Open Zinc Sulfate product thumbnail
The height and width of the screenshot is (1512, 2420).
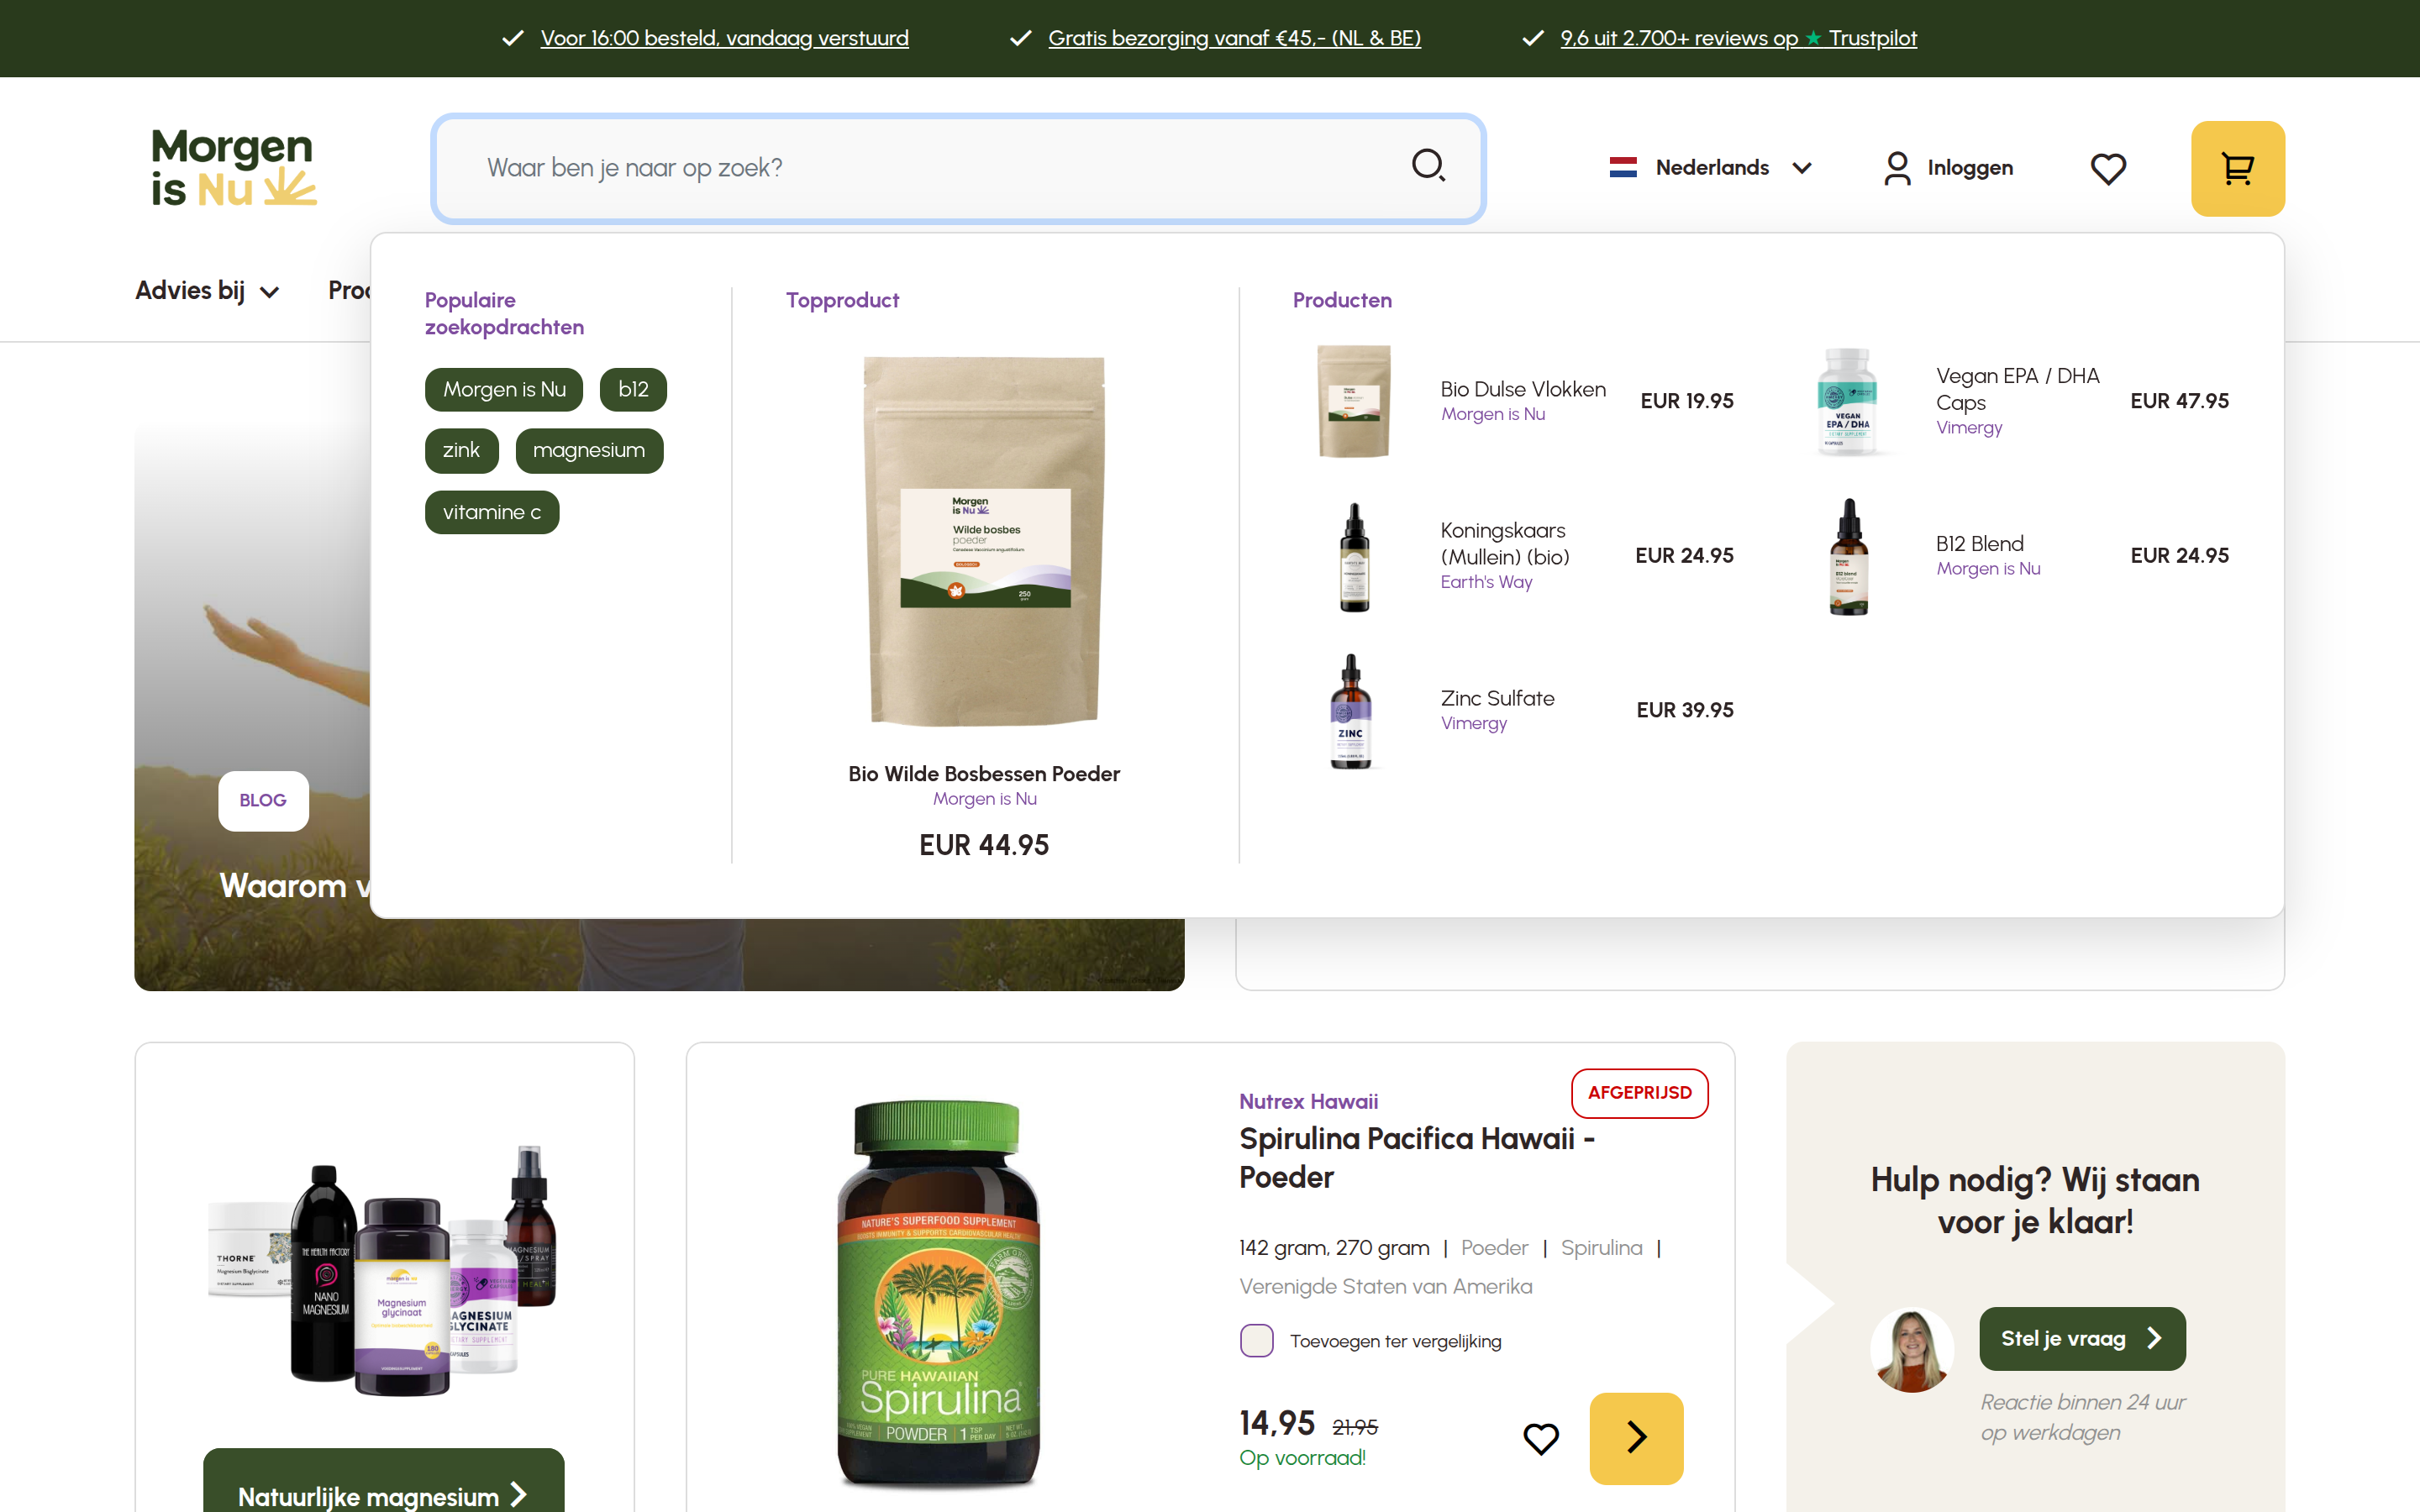pos(1351,711)
